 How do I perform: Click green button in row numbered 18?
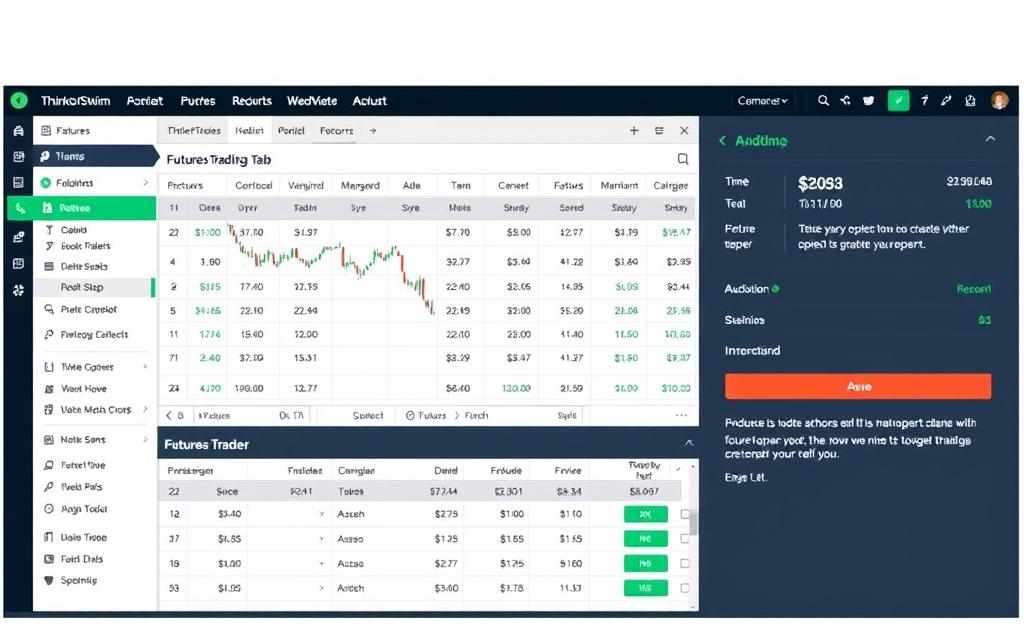645,564
